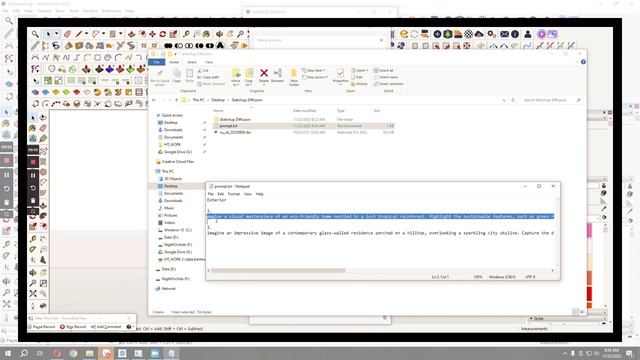The height and width of the screenshot is (360, 640).
Task: Open Notepad's Help menu
Action: [260, 194]
